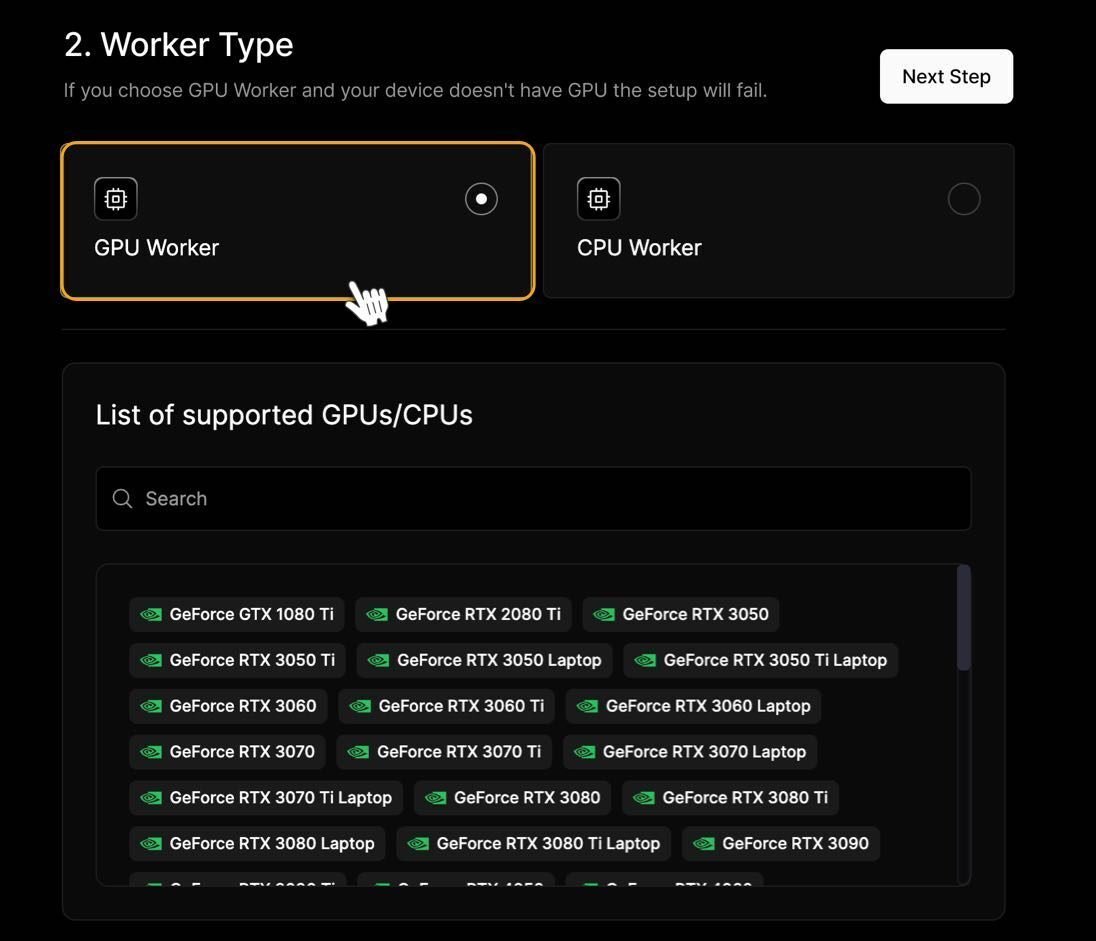Click the Nvidia logo beside GeForce GTX 1080 Ti
This screenshot has width=1096, height=941.
(x=151, y=614)
